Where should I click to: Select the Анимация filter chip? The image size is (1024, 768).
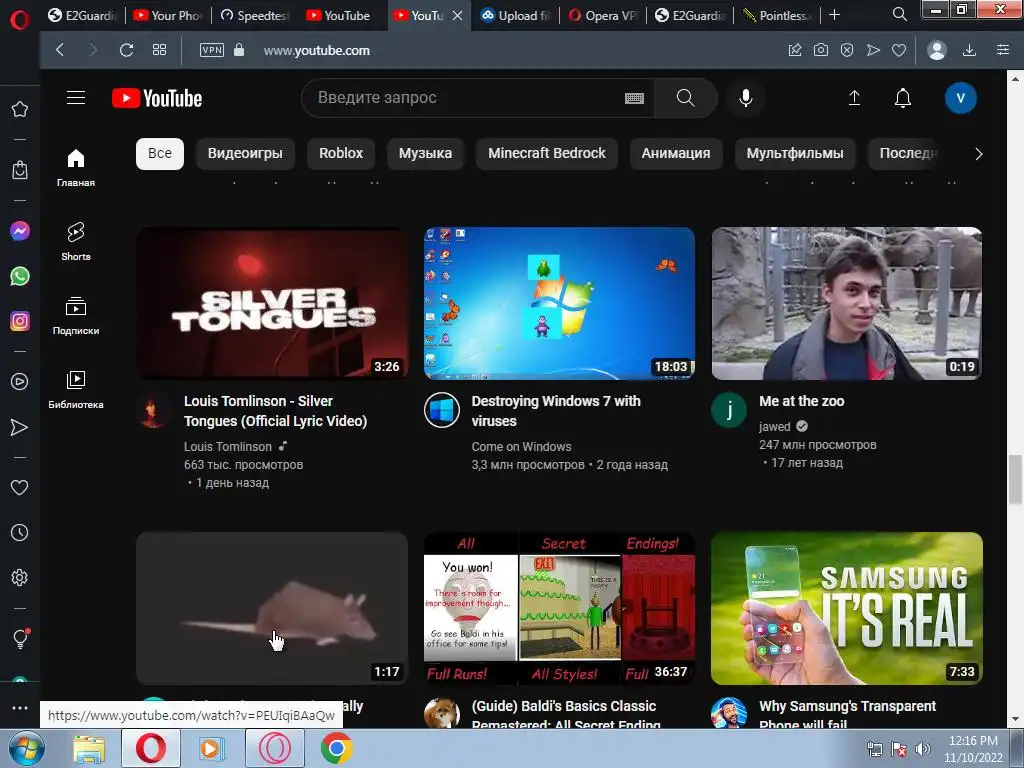point(676,153)
